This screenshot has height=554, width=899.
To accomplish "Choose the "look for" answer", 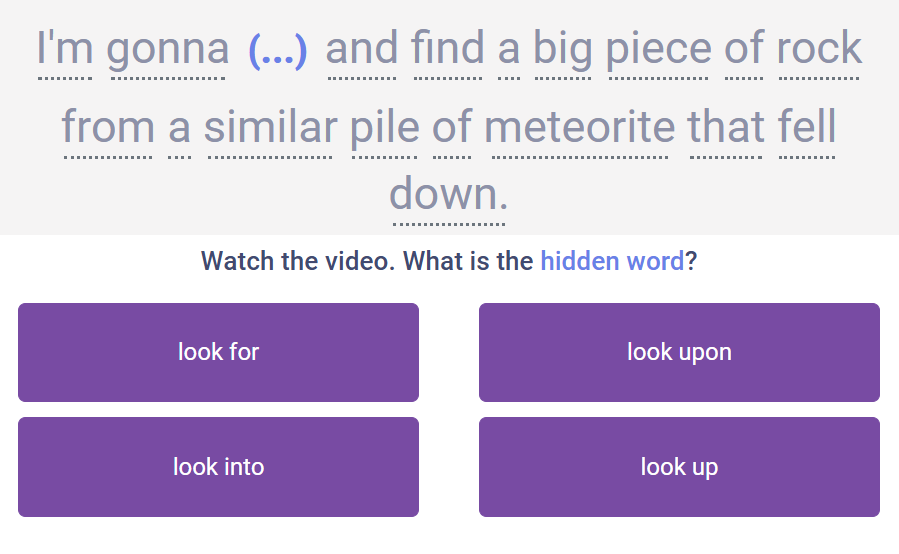I will pos(218,352).
